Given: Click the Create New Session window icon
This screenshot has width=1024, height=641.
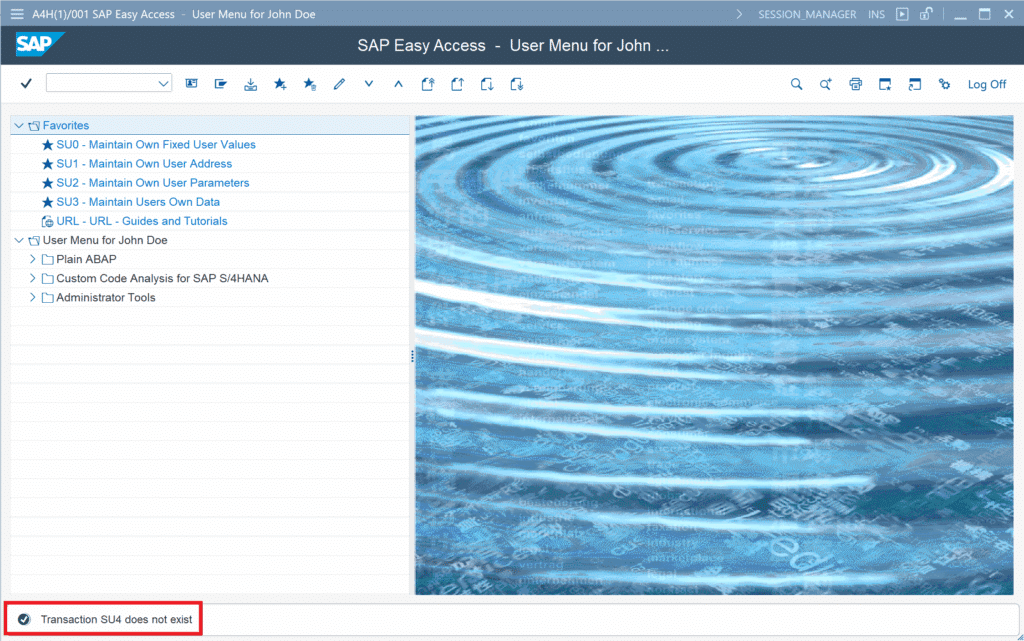Looking at the screenshot, I should click(x=885, y=84).
